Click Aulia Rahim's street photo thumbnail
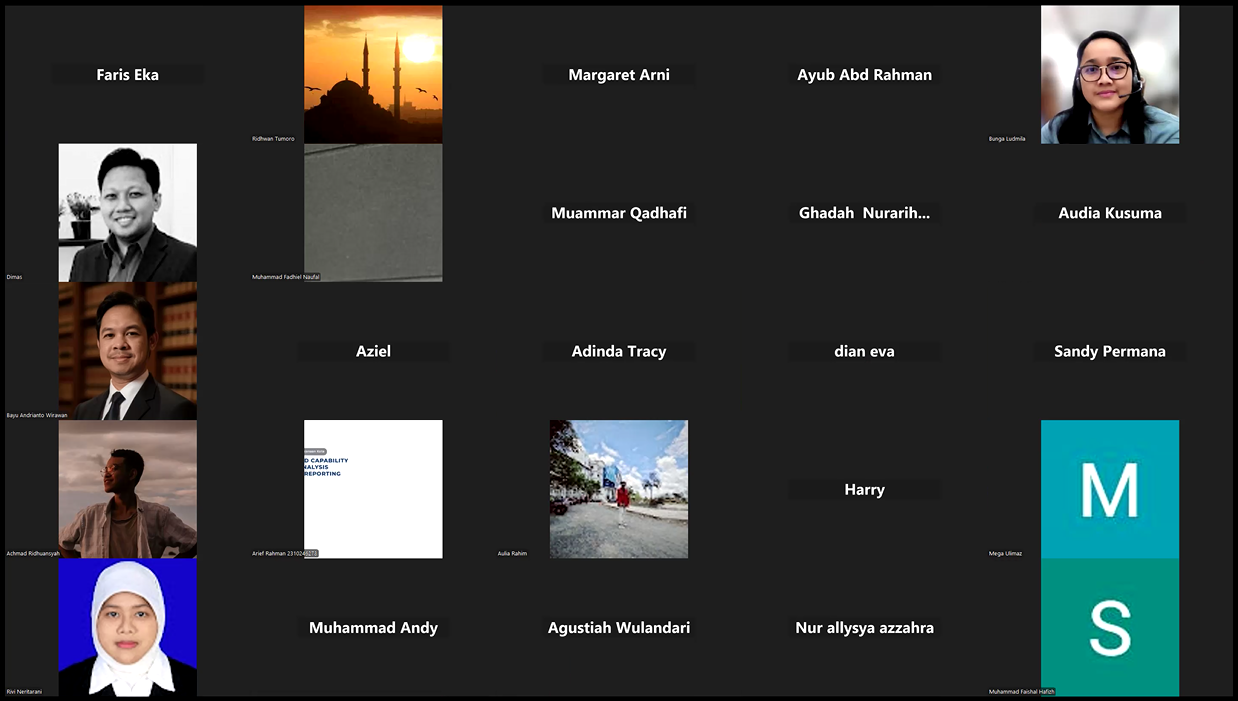1238x701 pixels. (x=619, y=489)
